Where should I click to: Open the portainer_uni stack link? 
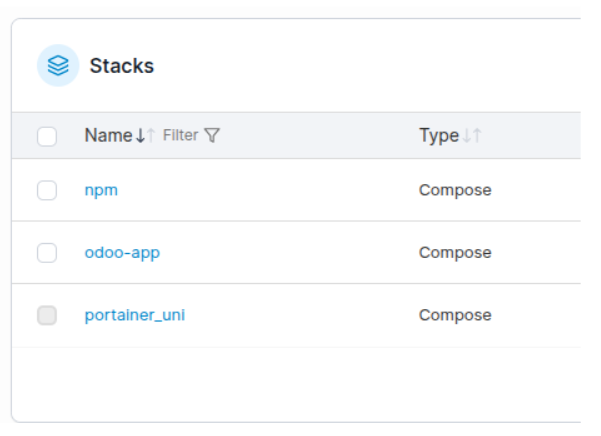tap(135, 315)
